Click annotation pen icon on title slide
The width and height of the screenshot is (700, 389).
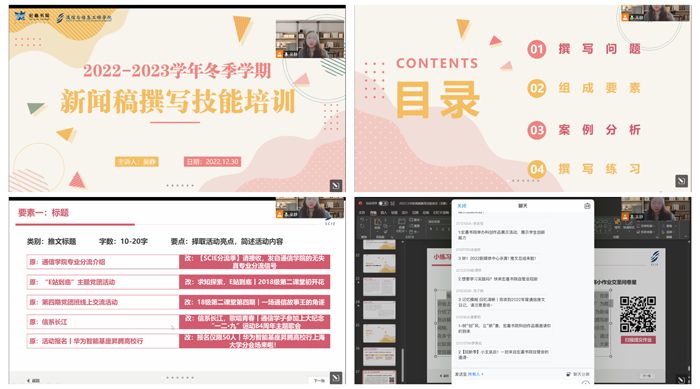tap(336, 185)
